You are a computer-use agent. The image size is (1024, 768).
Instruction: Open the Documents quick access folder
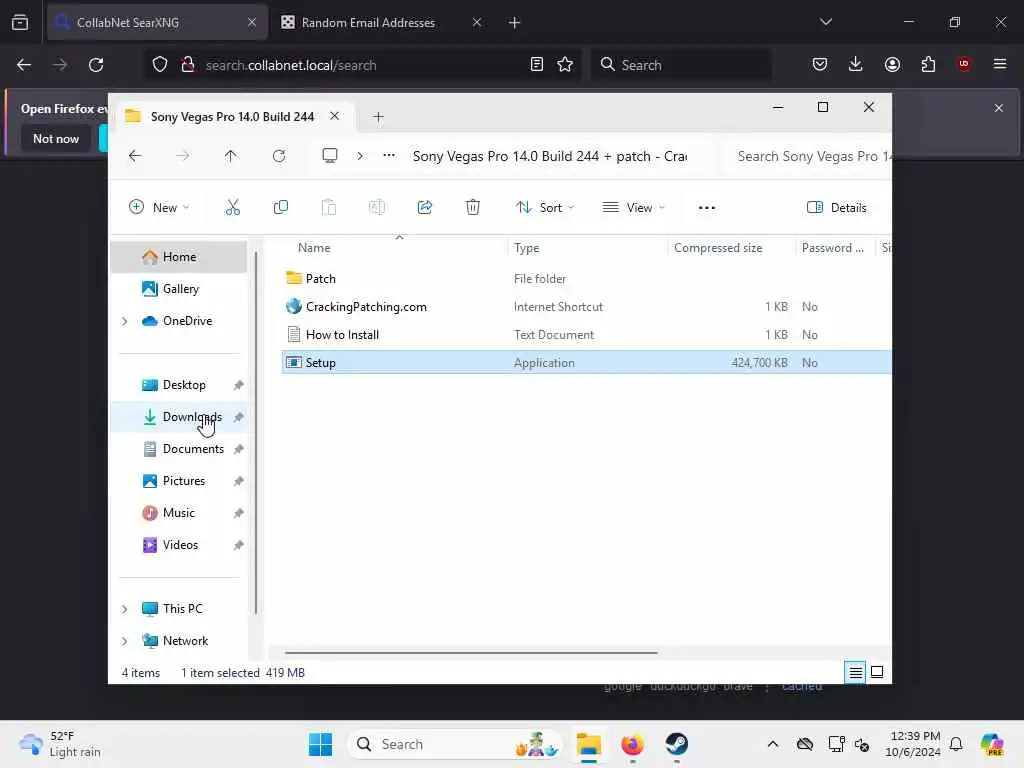tap(193, 449)
